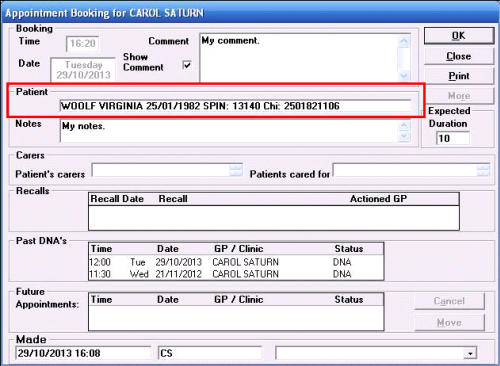Click inside the Comment text area
The width and height of the screenshot is (500, 366).
(x=299, y=58)
